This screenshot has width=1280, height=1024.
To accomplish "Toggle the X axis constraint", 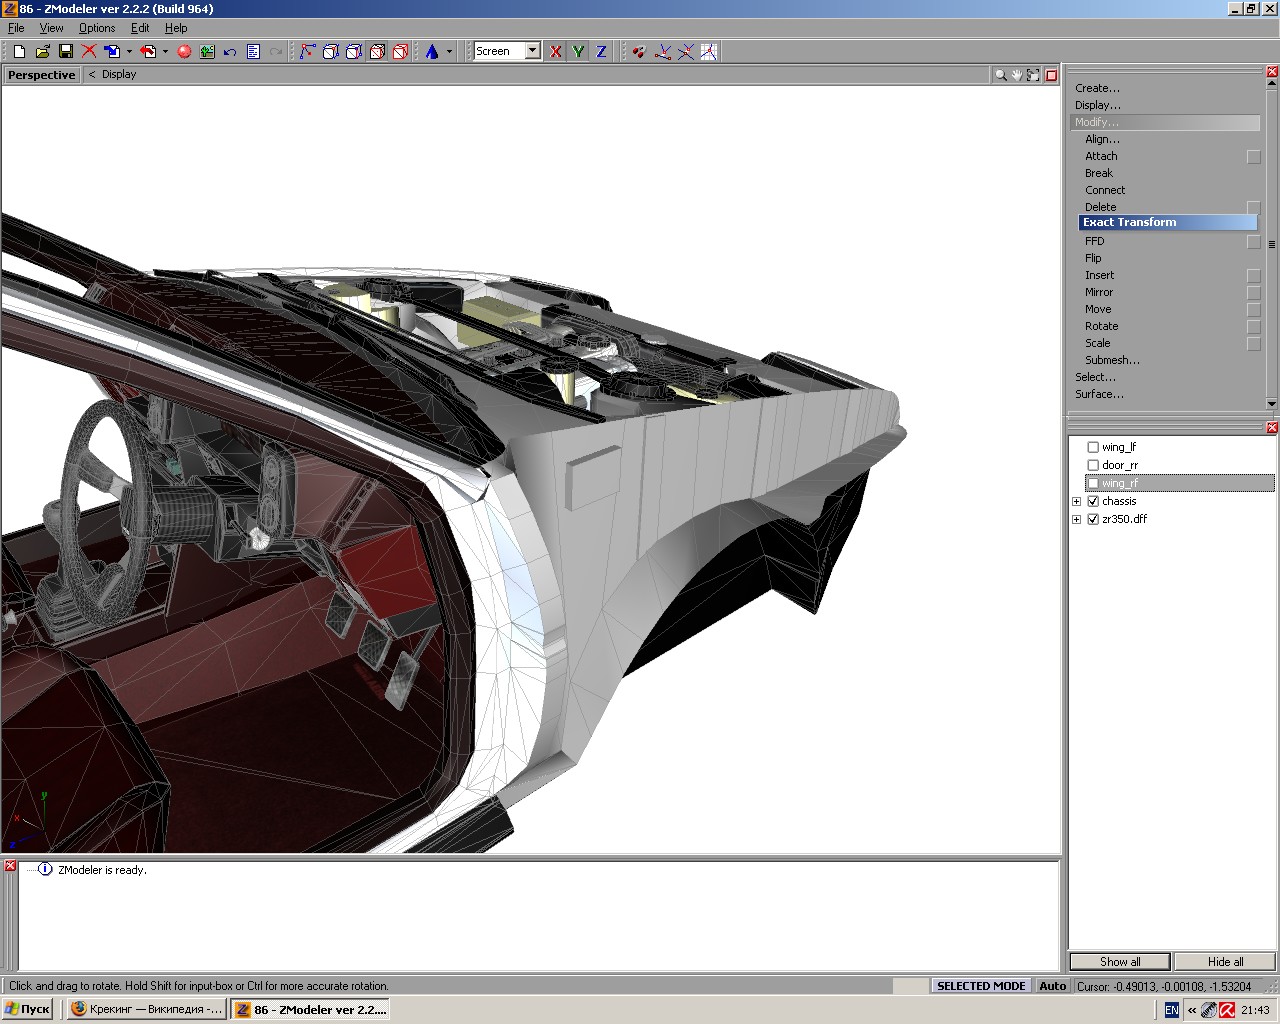I will tap(555, 51).
